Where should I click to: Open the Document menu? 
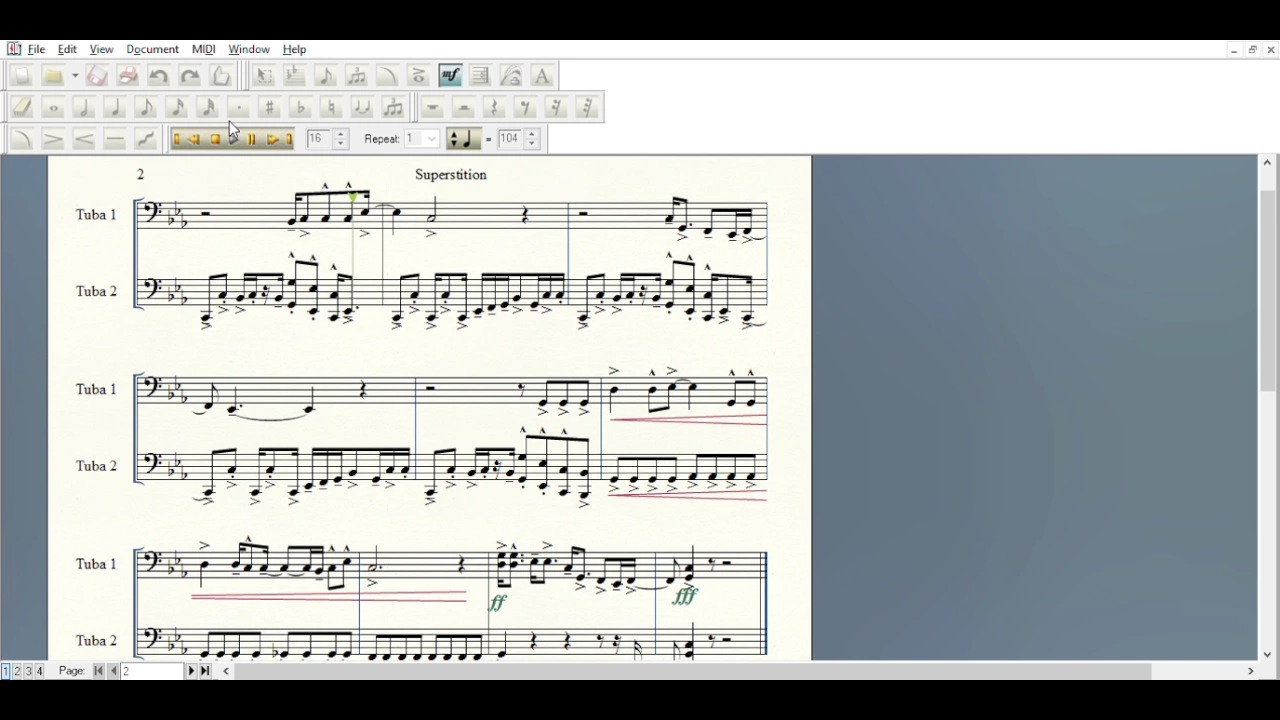point(152,49)
